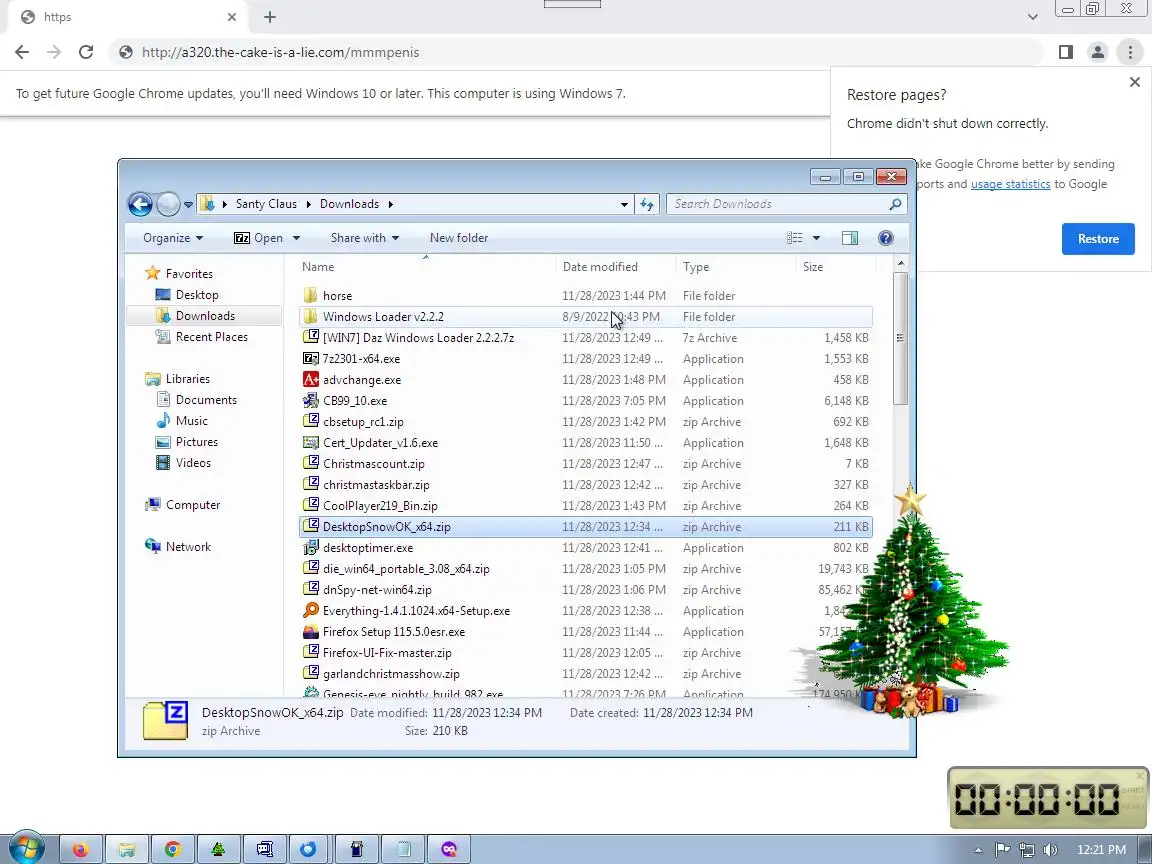
Task: Sort by Type column header
Action: click(x=735, y=267)
